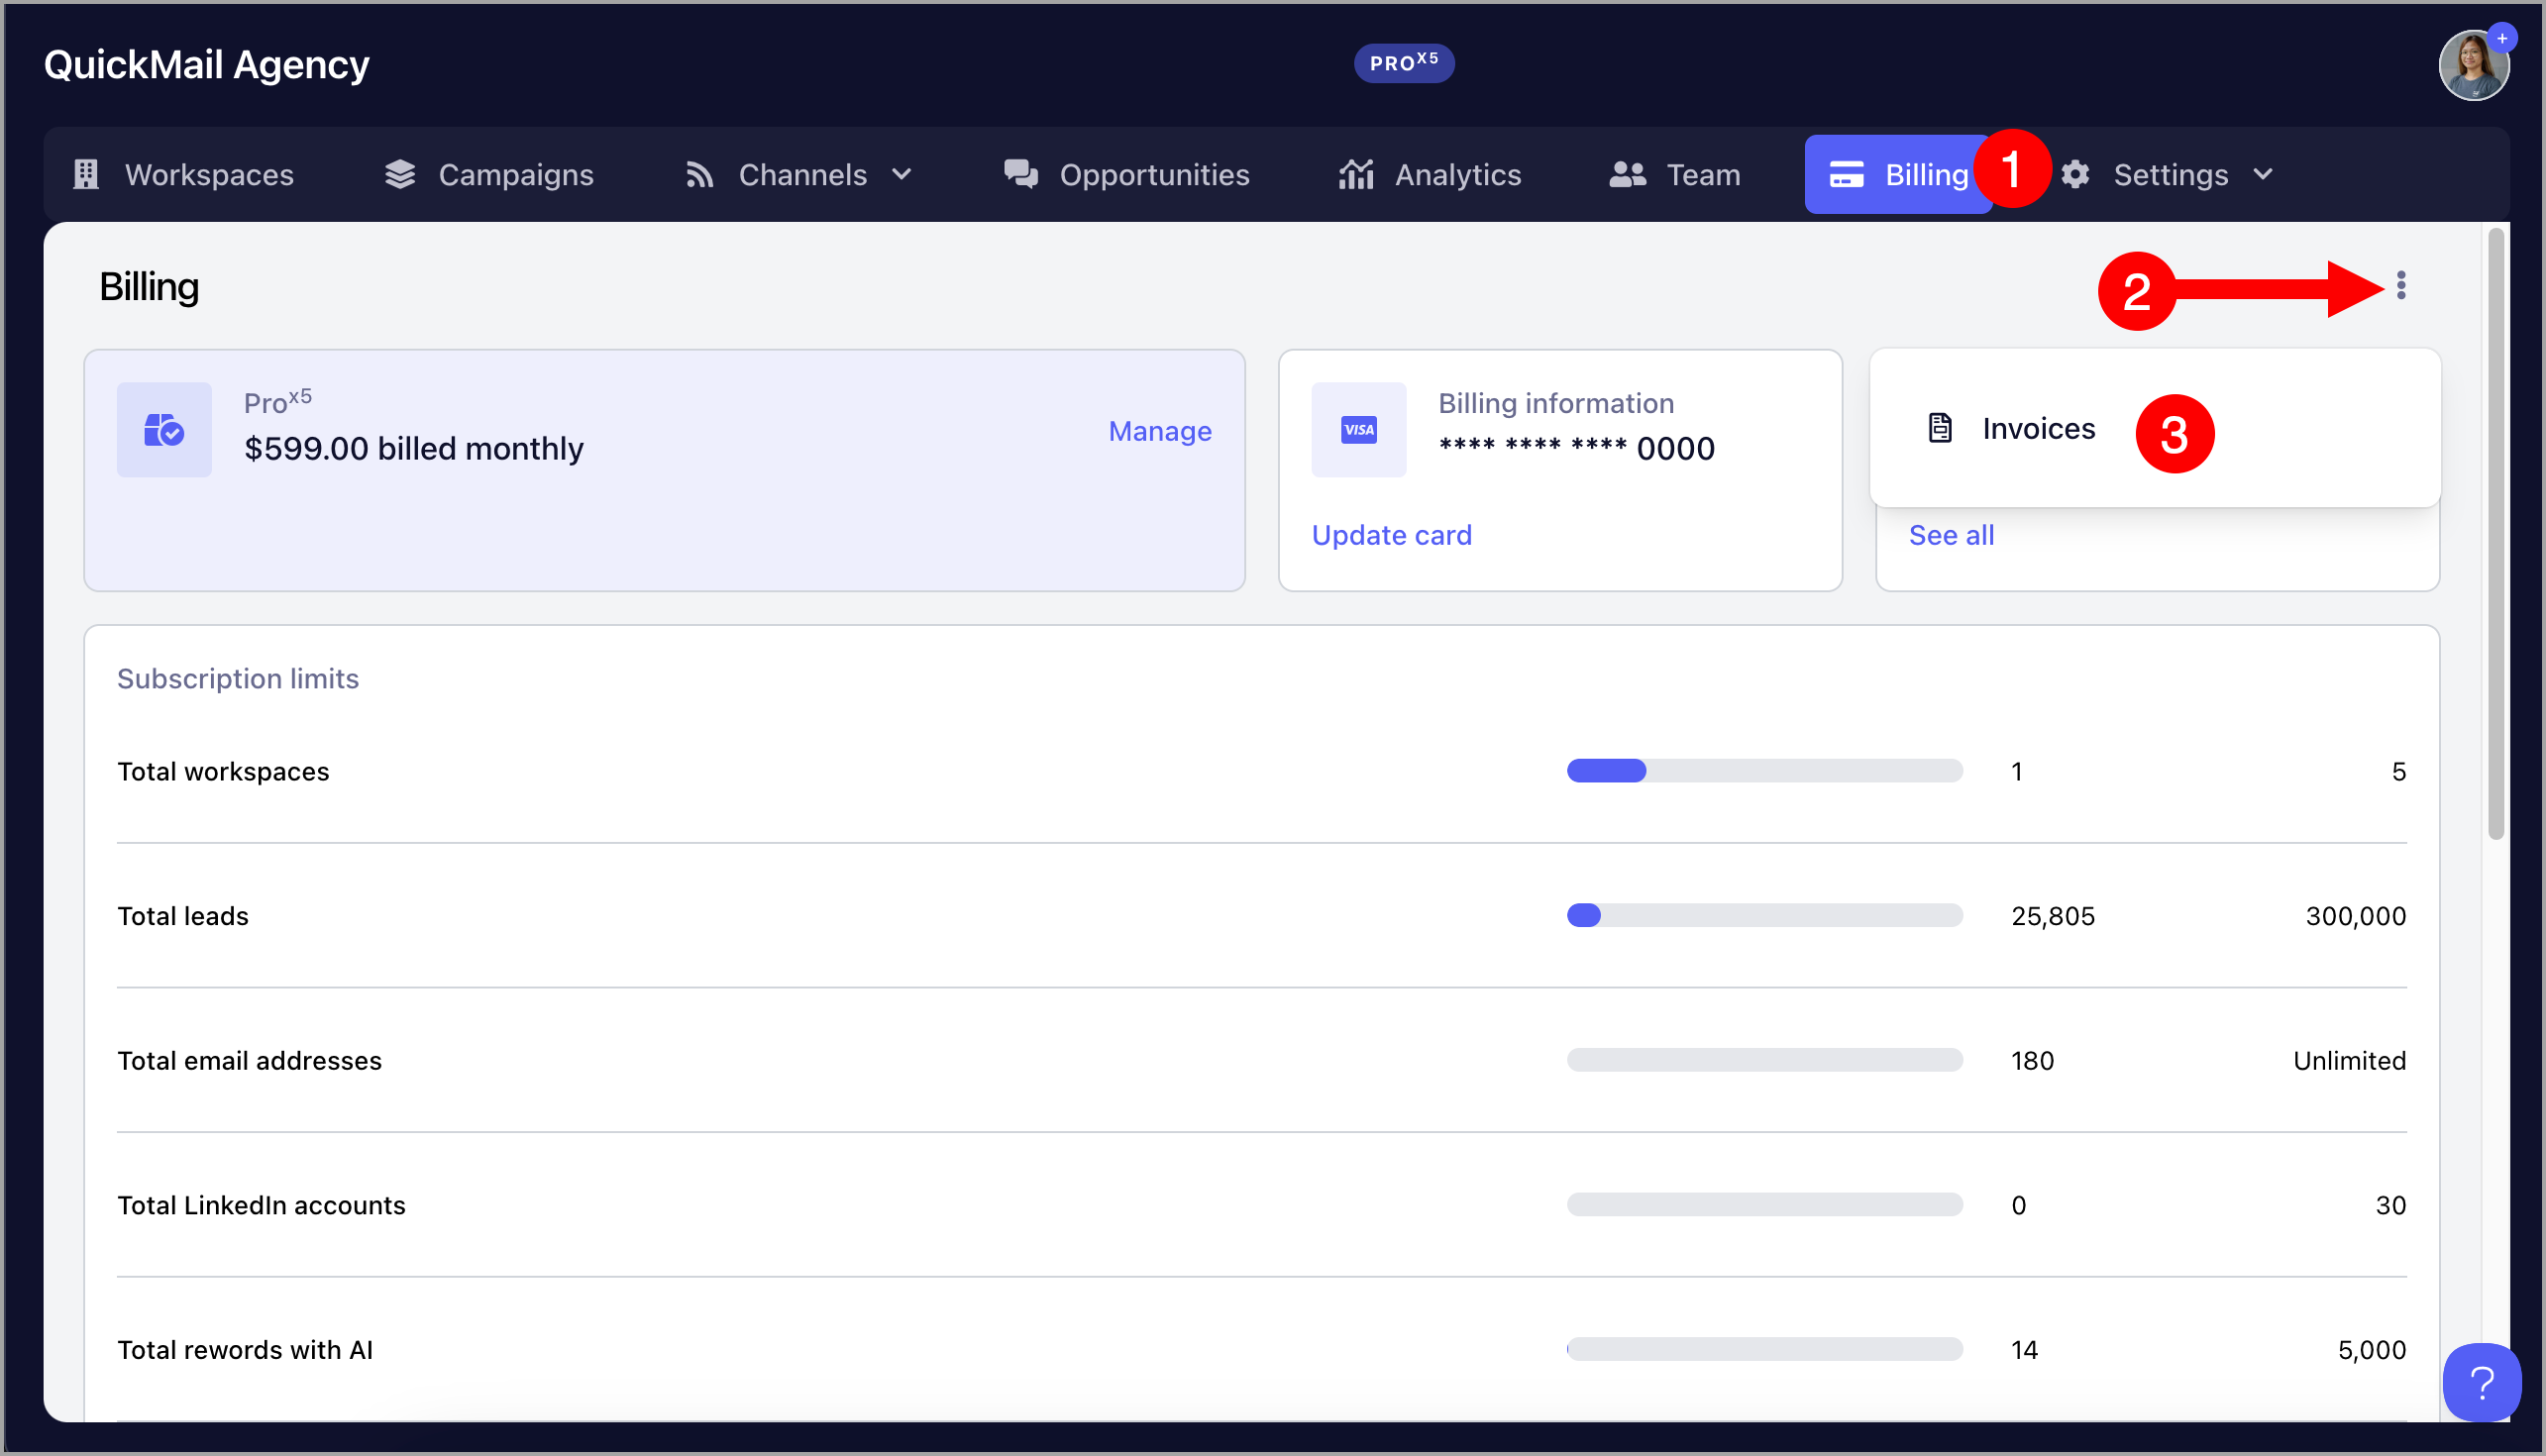This screenshot has width=2546, height=1456.
Task: Click the user profile avatar
Action: [2473, 67]
